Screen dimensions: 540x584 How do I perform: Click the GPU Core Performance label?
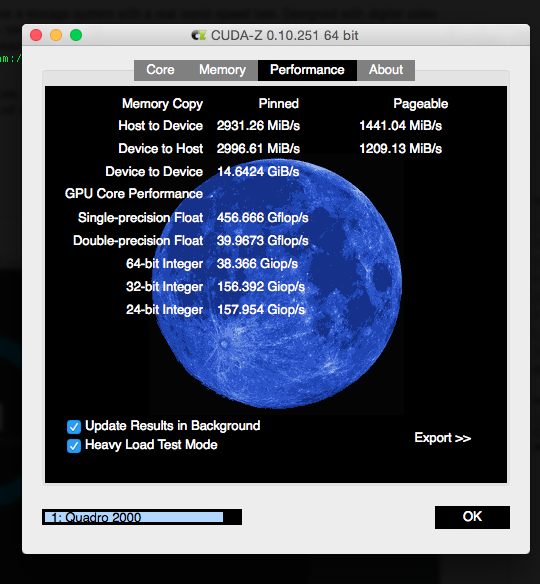point(134,194)
